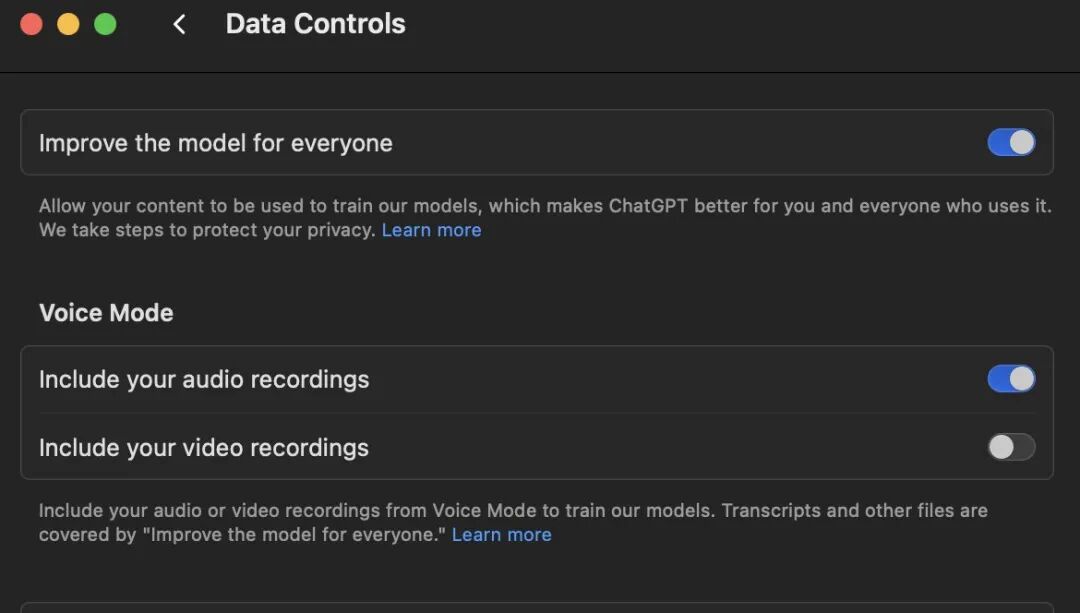Click the Include your audio recordings label

click(x=204, y=380)
